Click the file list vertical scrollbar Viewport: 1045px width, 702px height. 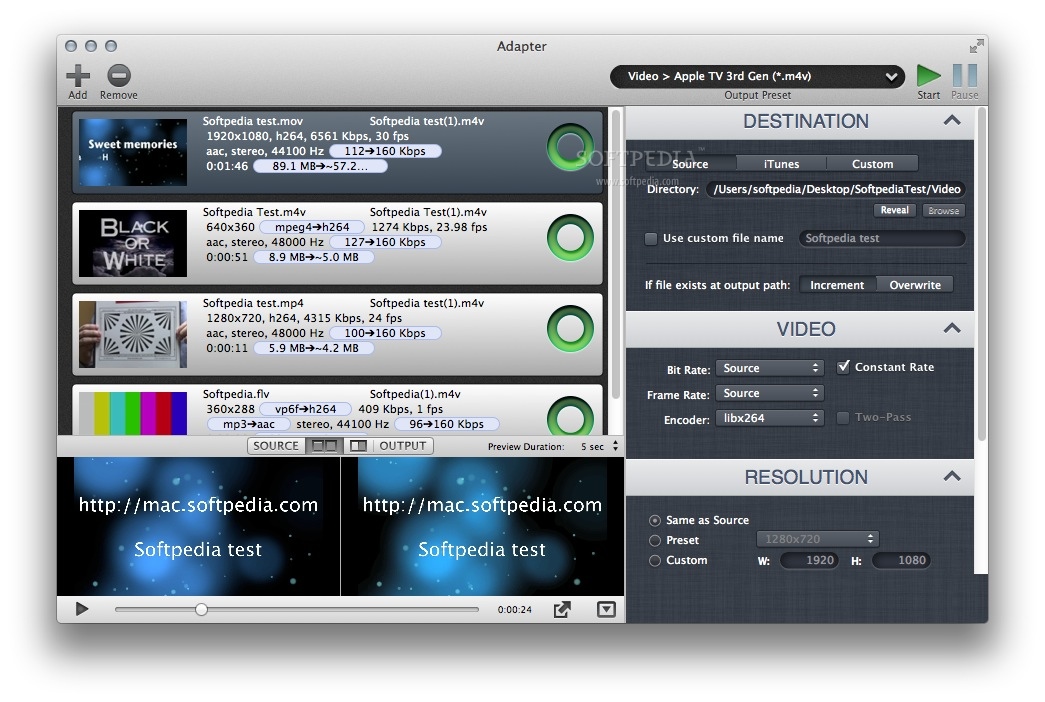point(616,253)
